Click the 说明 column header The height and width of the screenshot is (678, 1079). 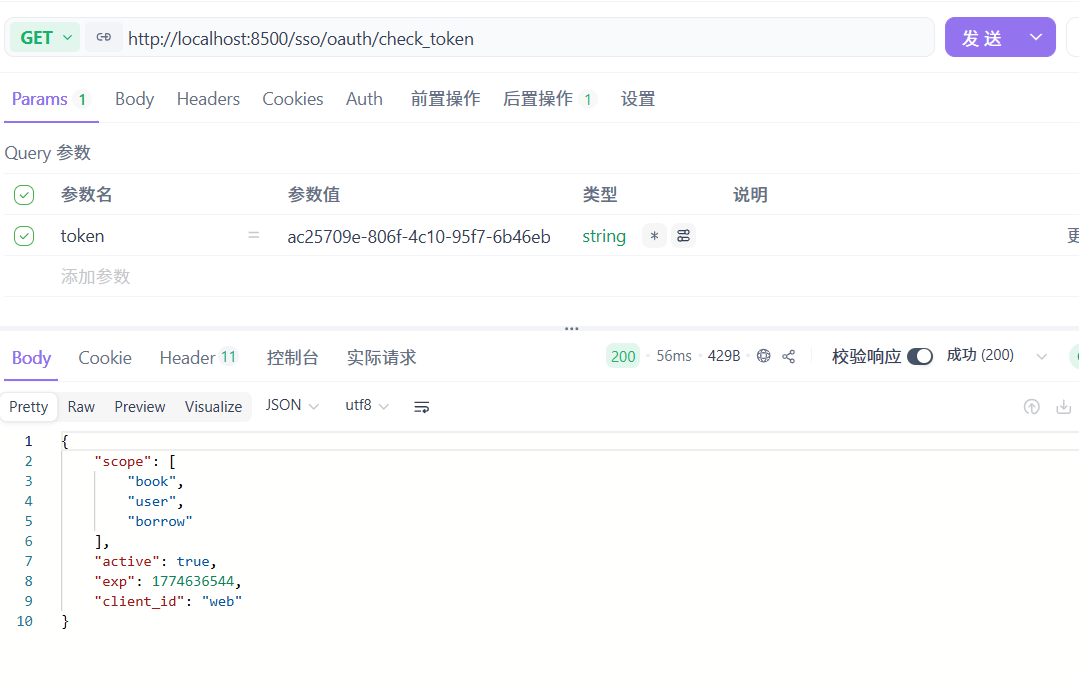click(x=750, y=195)
